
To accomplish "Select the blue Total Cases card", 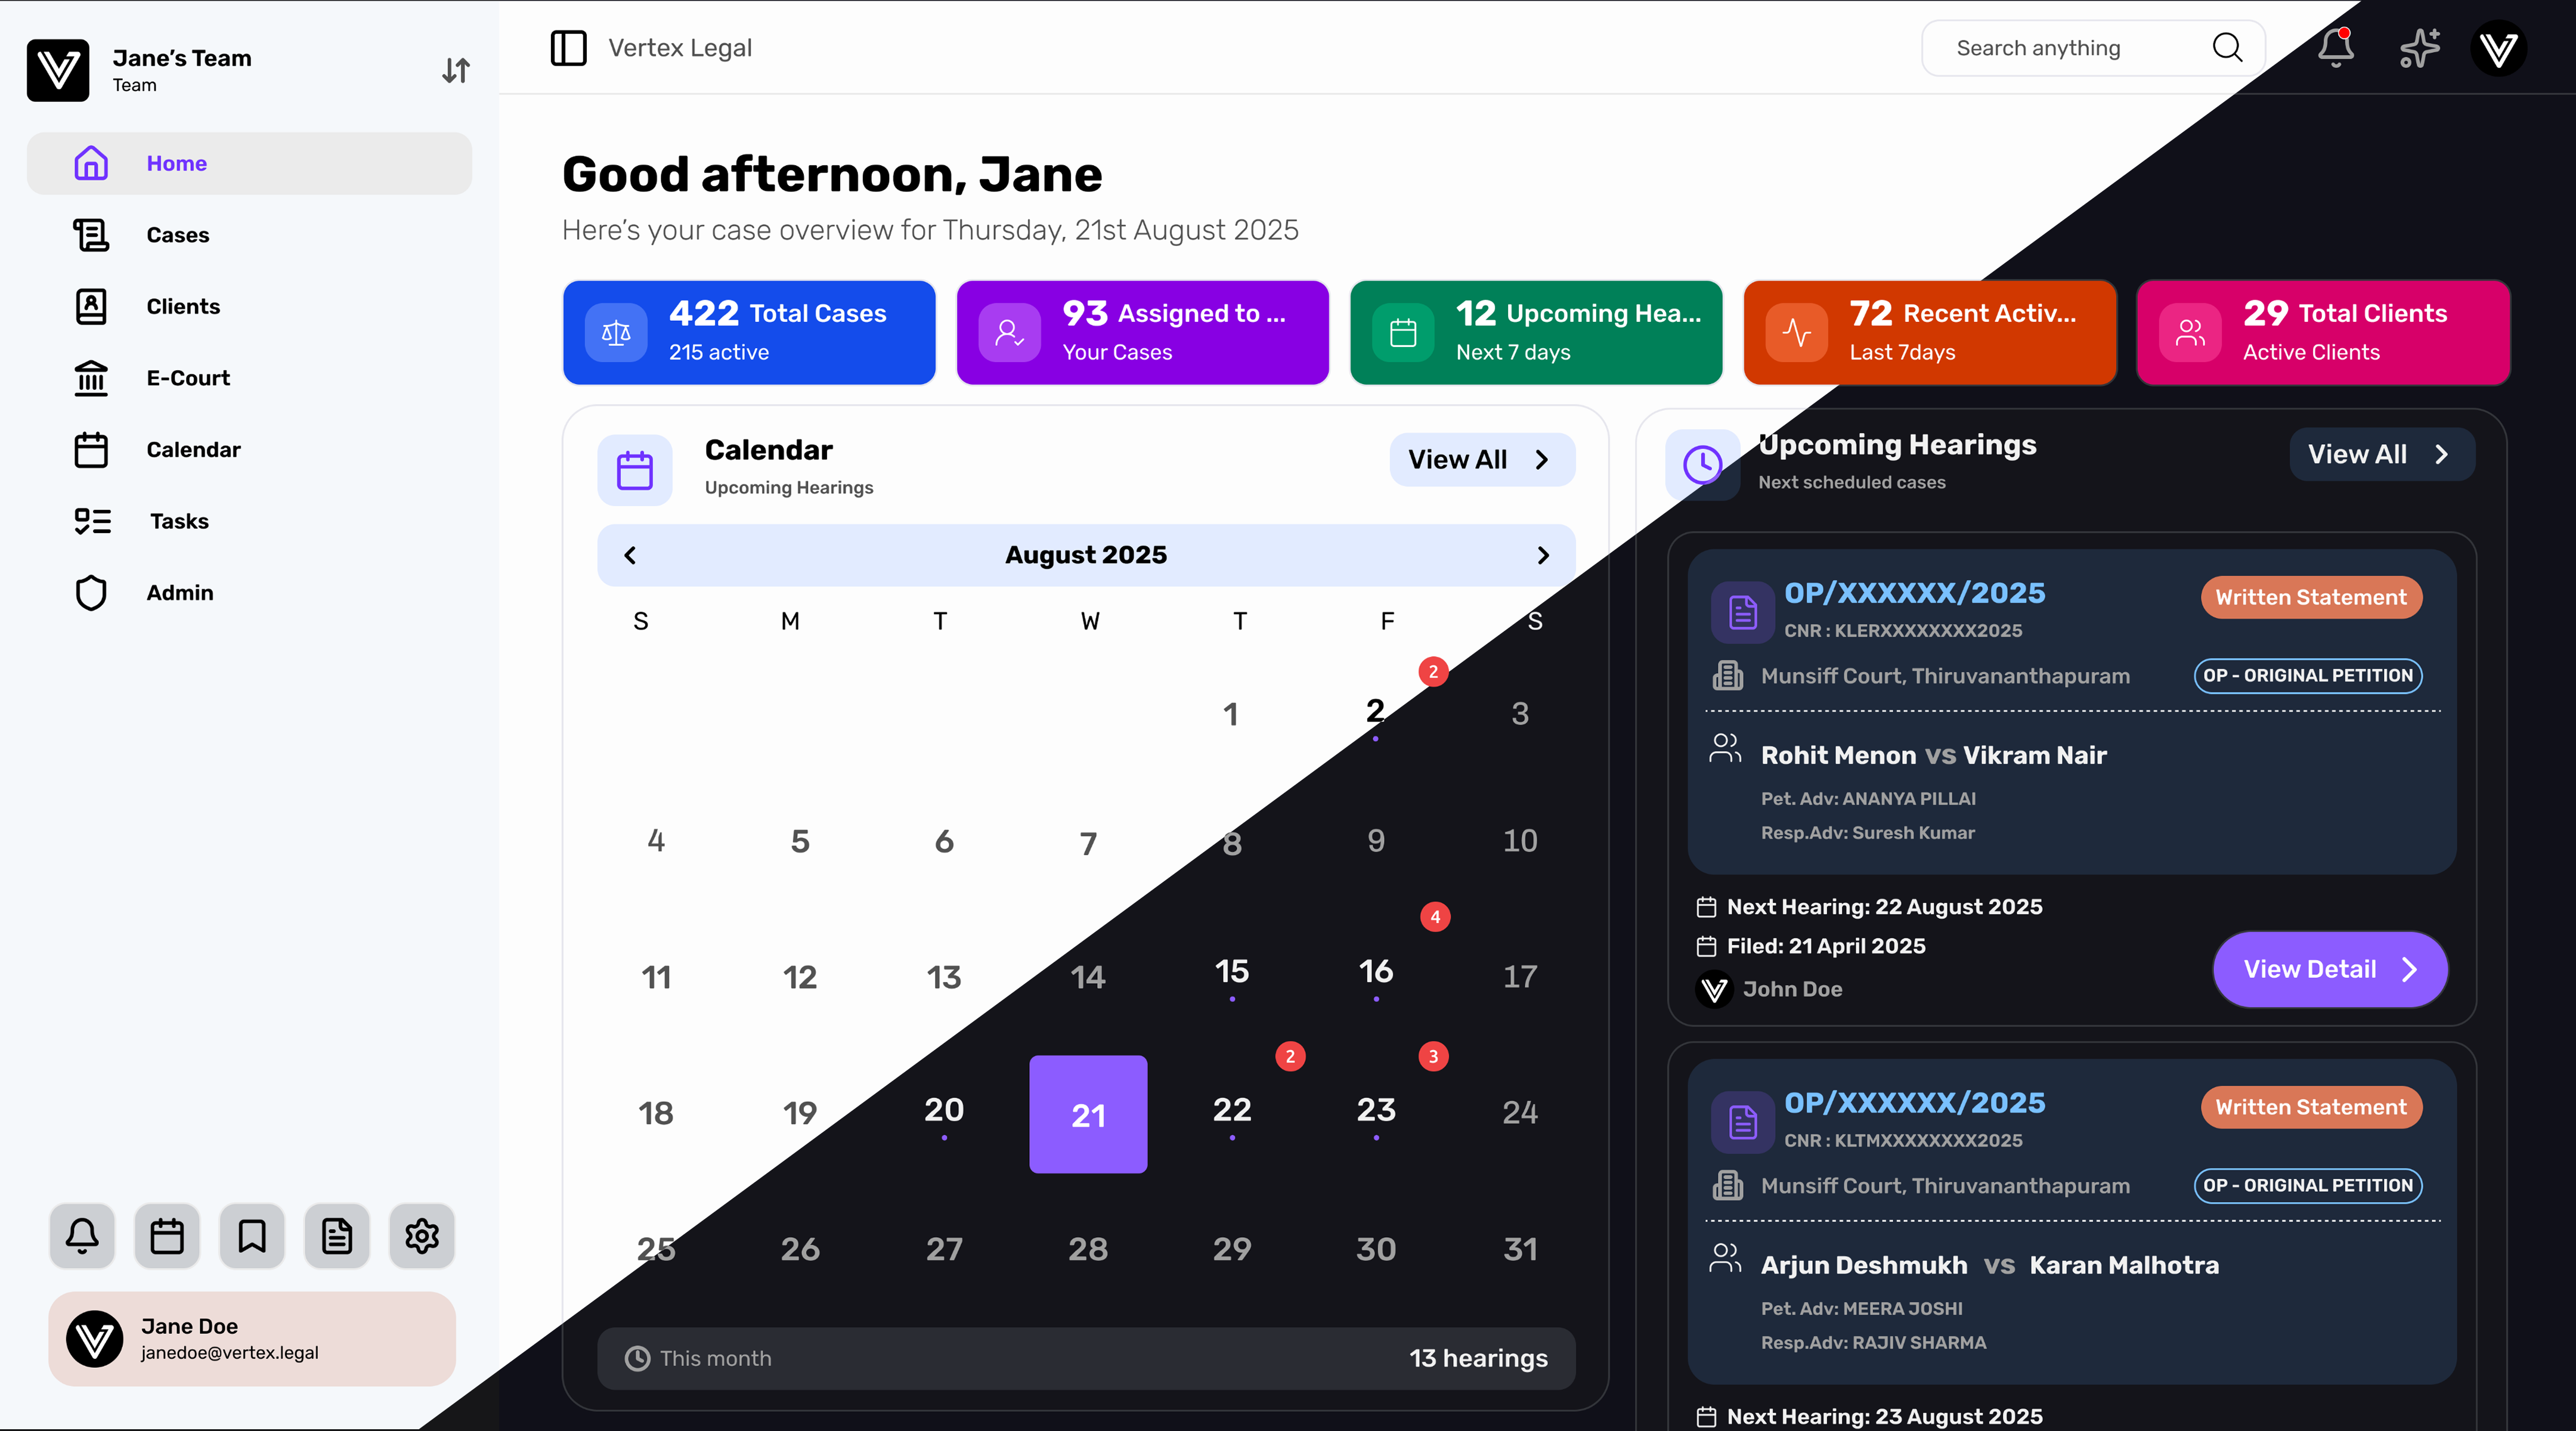I will (x=749, y=332).
